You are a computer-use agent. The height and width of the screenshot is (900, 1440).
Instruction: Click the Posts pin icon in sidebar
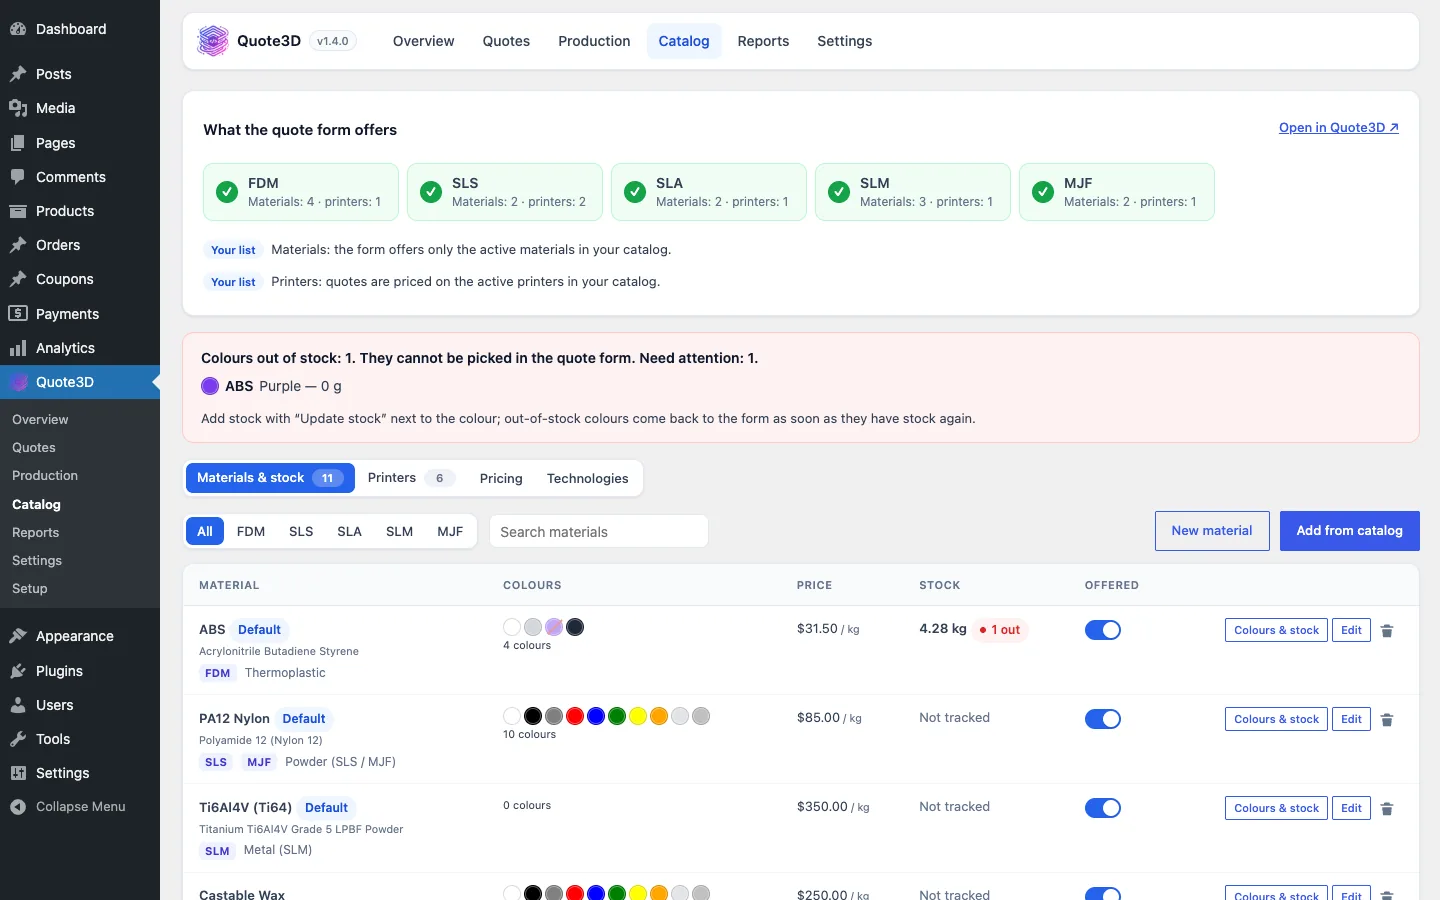[18, 74]
